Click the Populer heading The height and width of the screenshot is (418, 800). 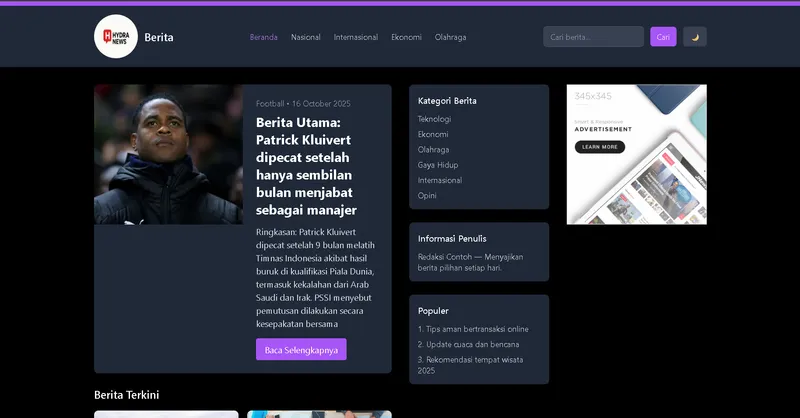click(x=433, y=311)
